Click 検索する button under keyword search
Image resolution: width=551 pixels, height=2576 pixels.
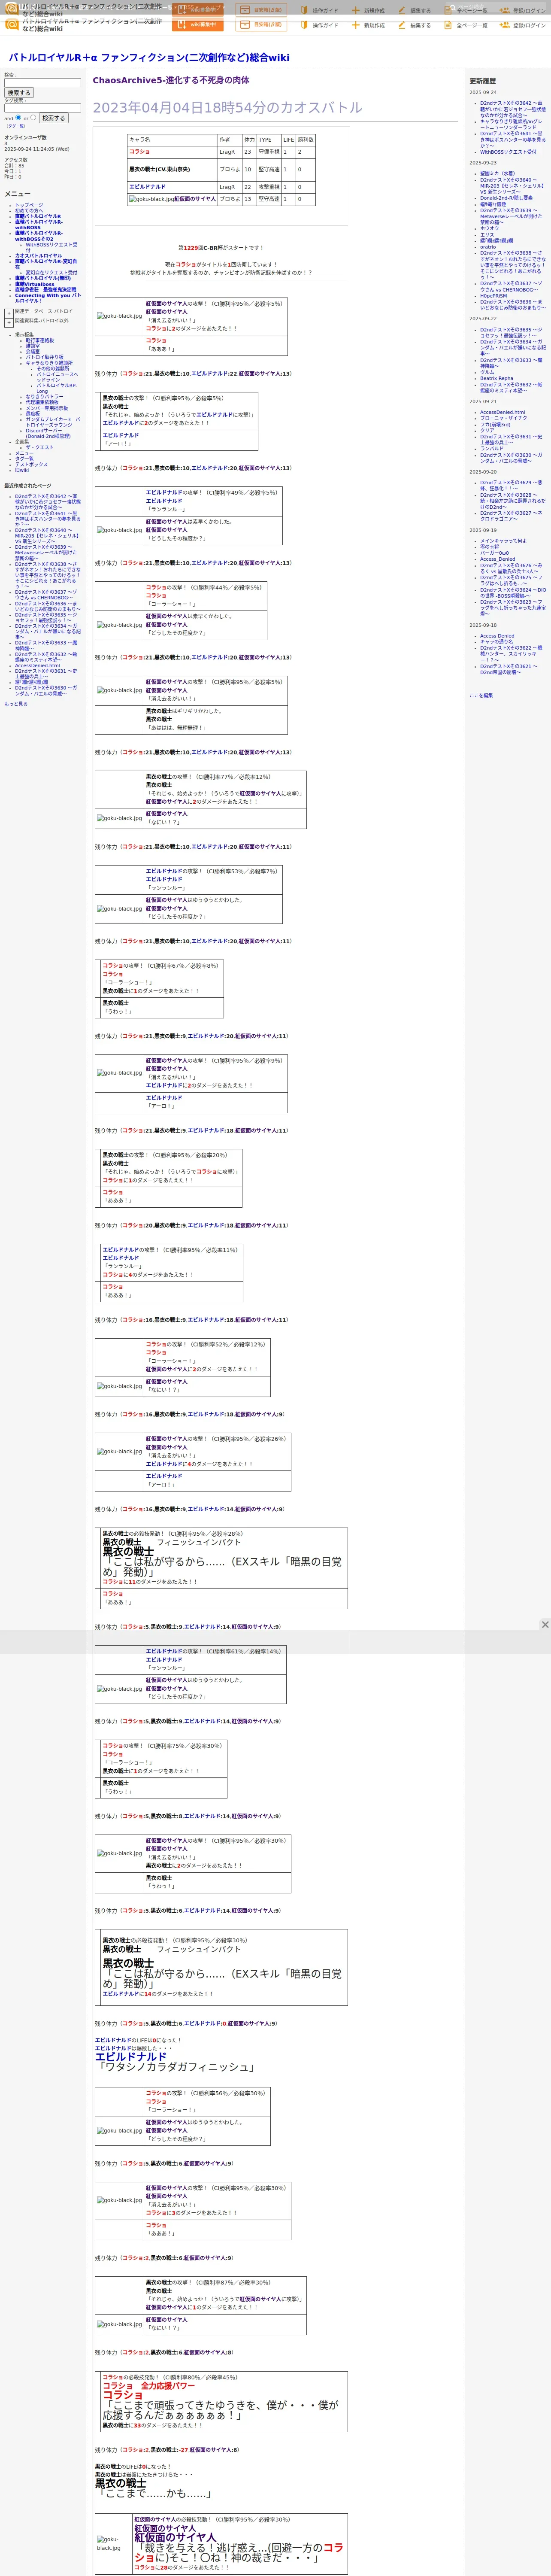pyautogui.click(x=19, y=93)
